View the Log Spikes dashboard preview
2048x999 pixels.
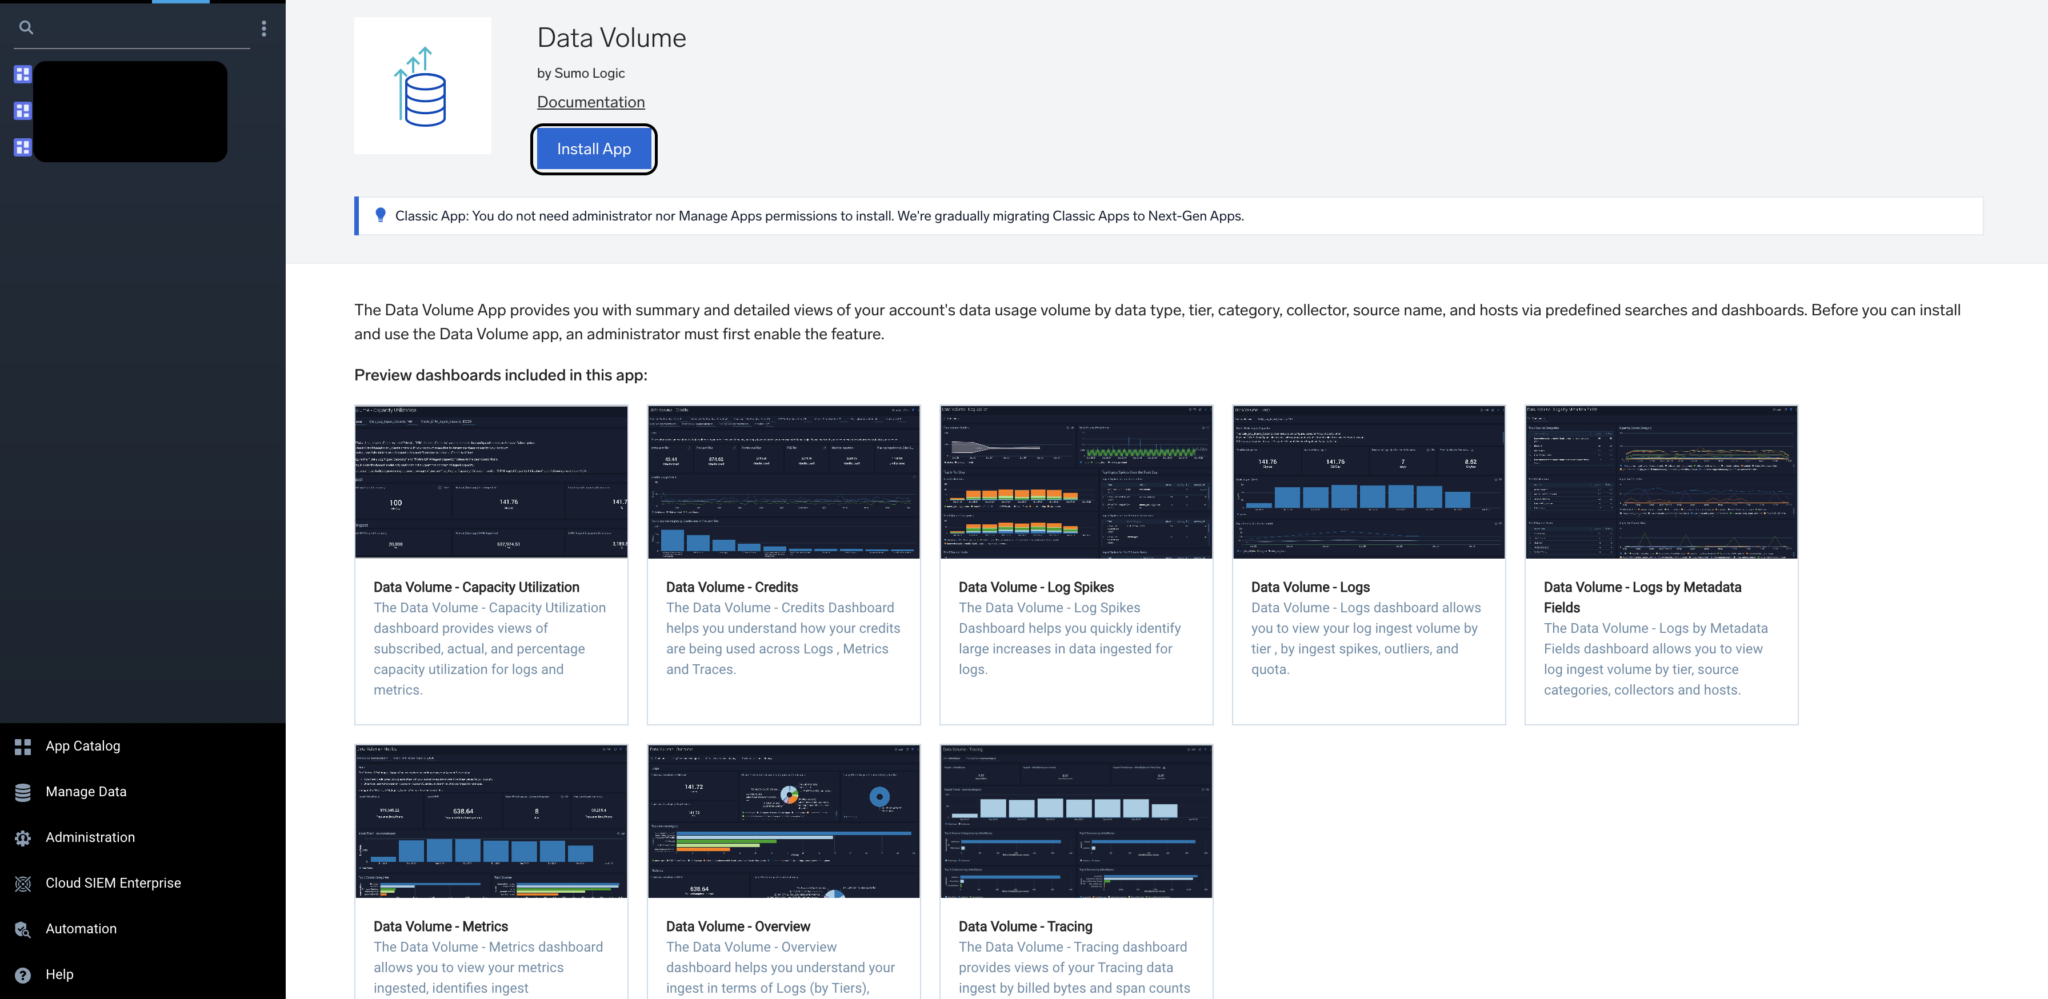pyautogui.click(x=1076, y=482)
